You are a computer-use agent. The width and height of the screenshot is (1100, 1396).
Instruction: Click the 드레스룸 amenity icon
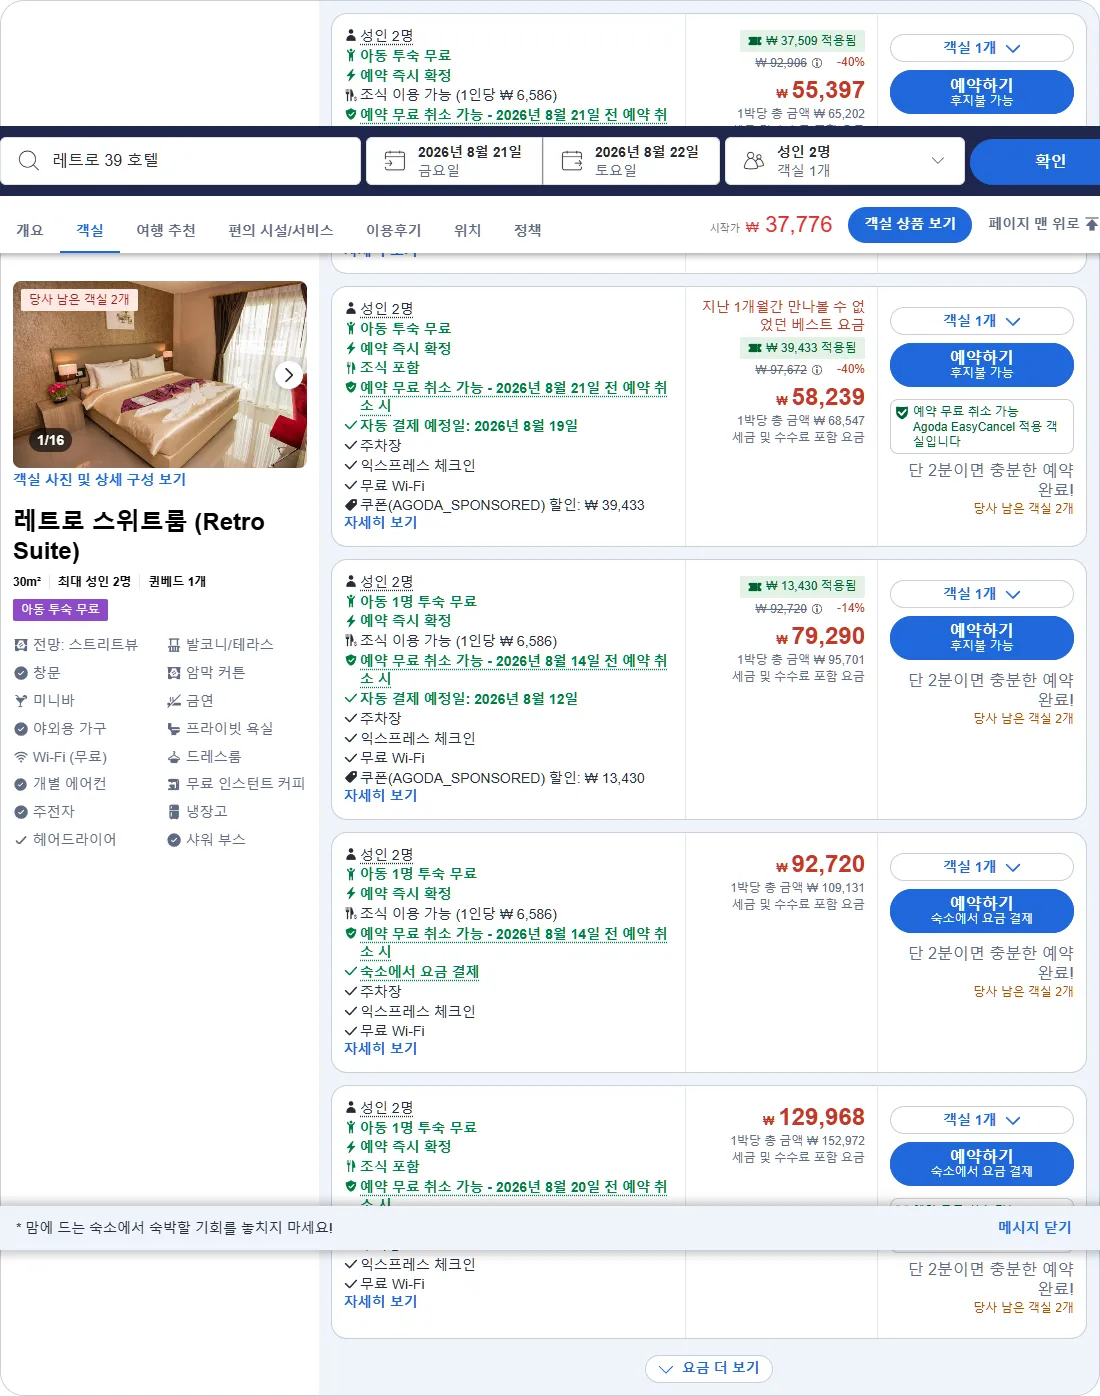coord(174,757)
